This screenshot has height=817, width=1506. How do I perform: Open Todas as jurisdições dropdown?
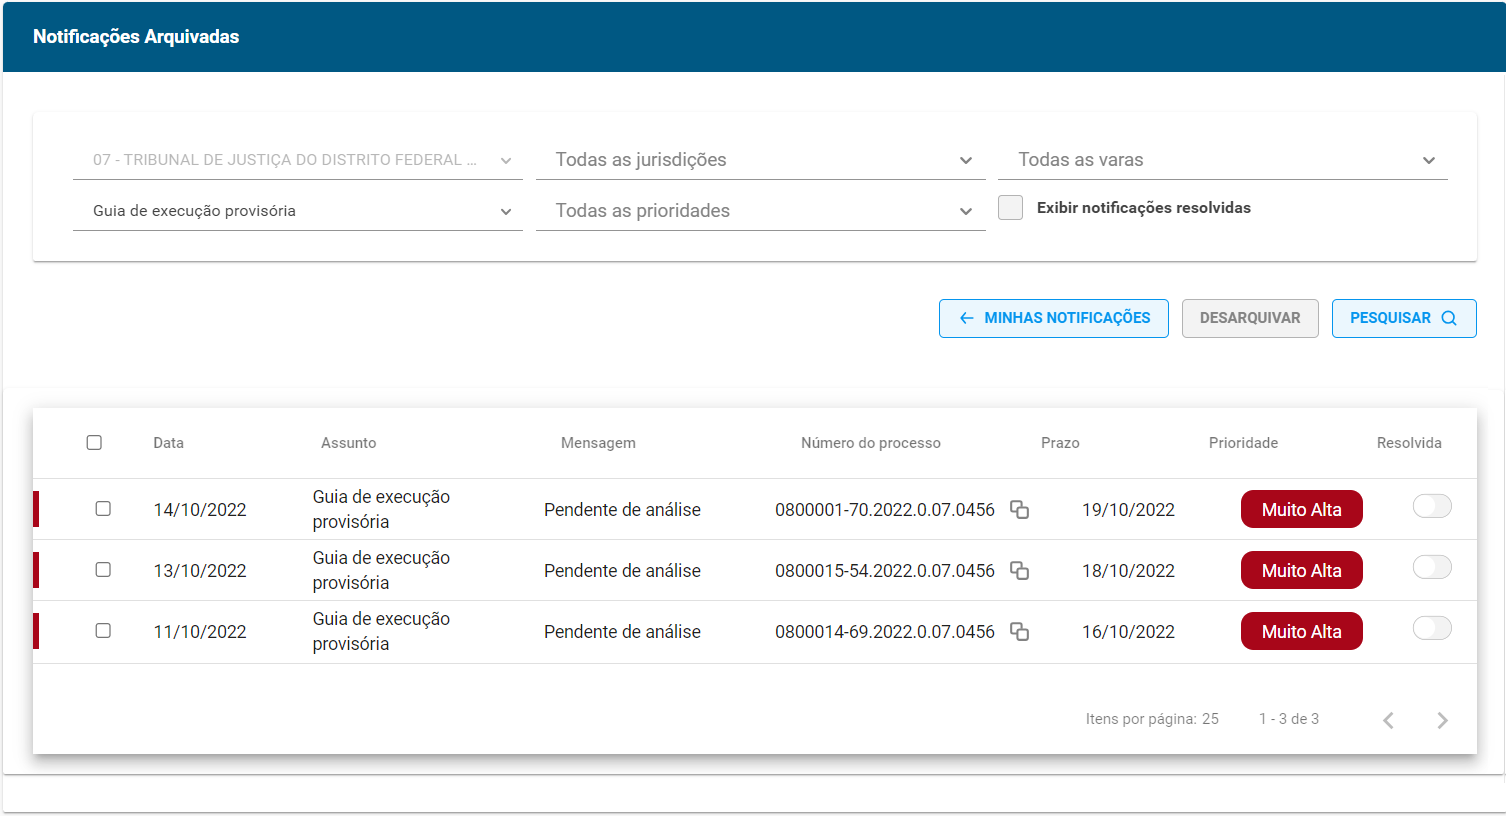tap(760, 160)
